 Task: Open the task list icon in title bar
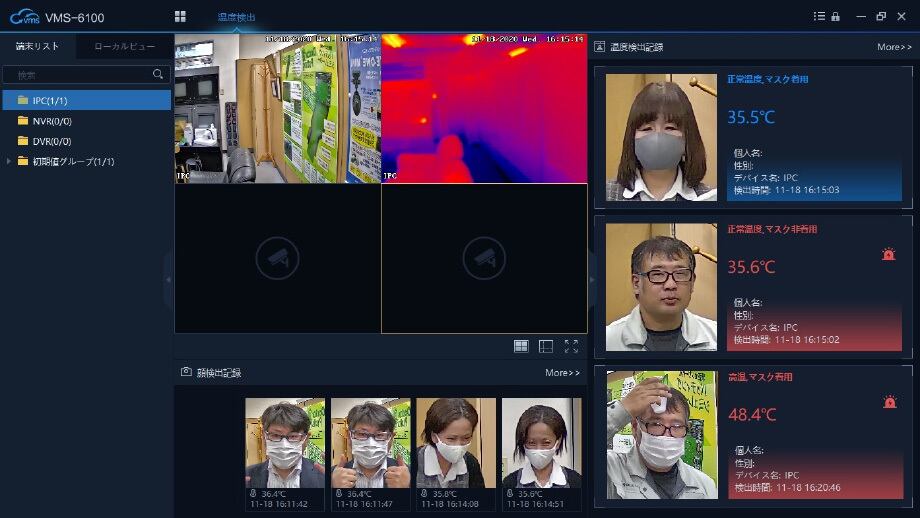pyautogui.click(x=820, y=17)
